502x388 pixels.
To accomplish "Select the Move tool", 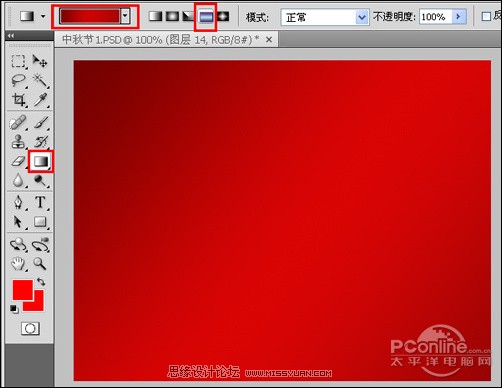I will click(x=40, y=61).
